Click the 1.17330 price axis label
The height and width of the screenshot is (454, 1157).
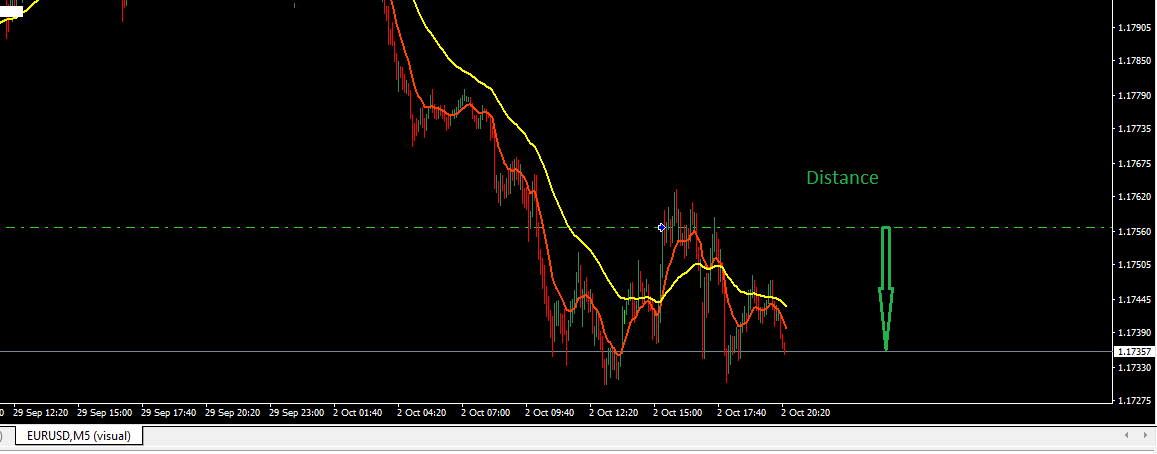tap(1134, 368)
